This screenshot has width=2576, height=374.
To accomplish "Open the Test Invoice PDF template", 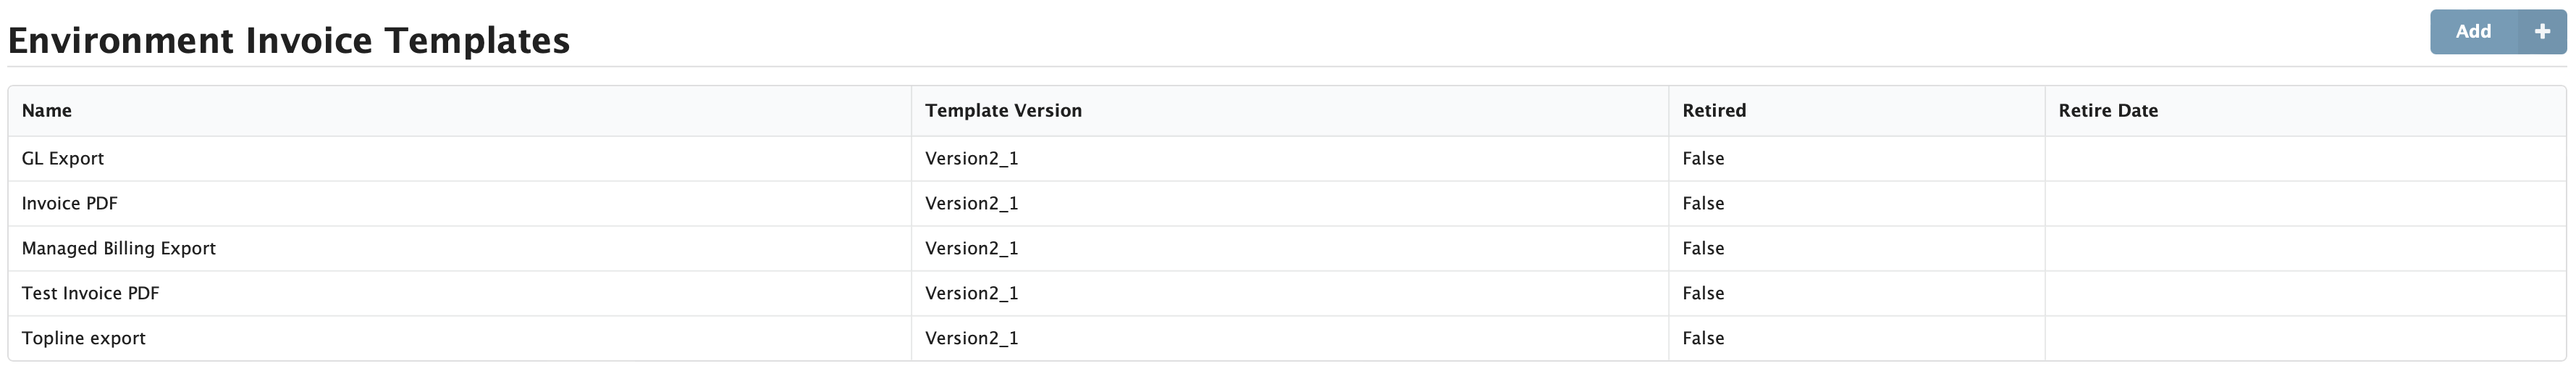I will click(x=91, y=294).
